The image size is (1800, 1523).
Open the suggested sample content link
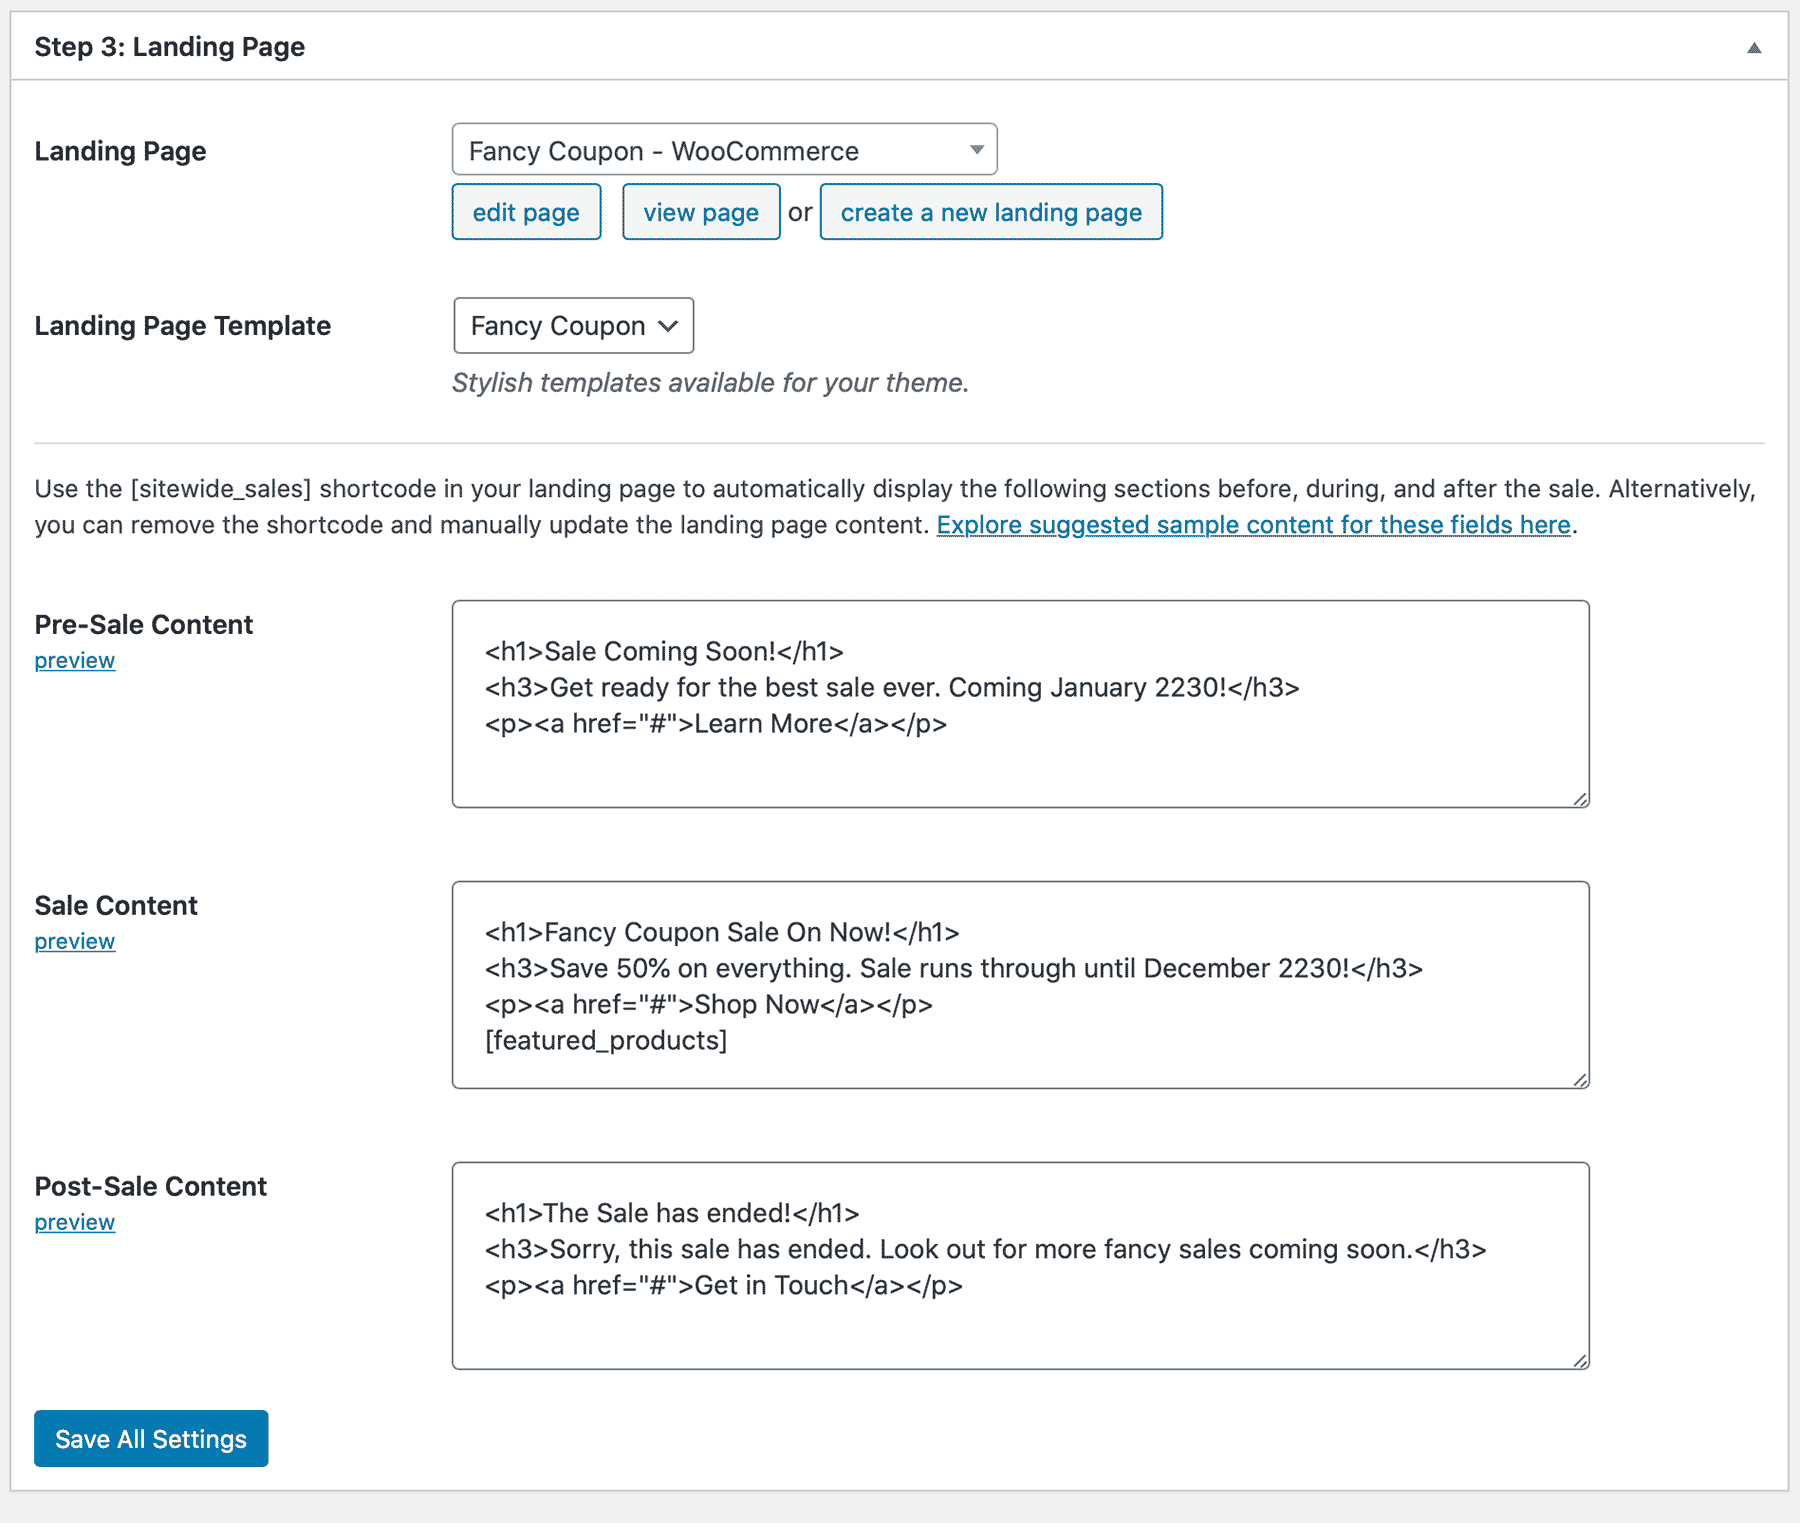[x=1253, y=525]
